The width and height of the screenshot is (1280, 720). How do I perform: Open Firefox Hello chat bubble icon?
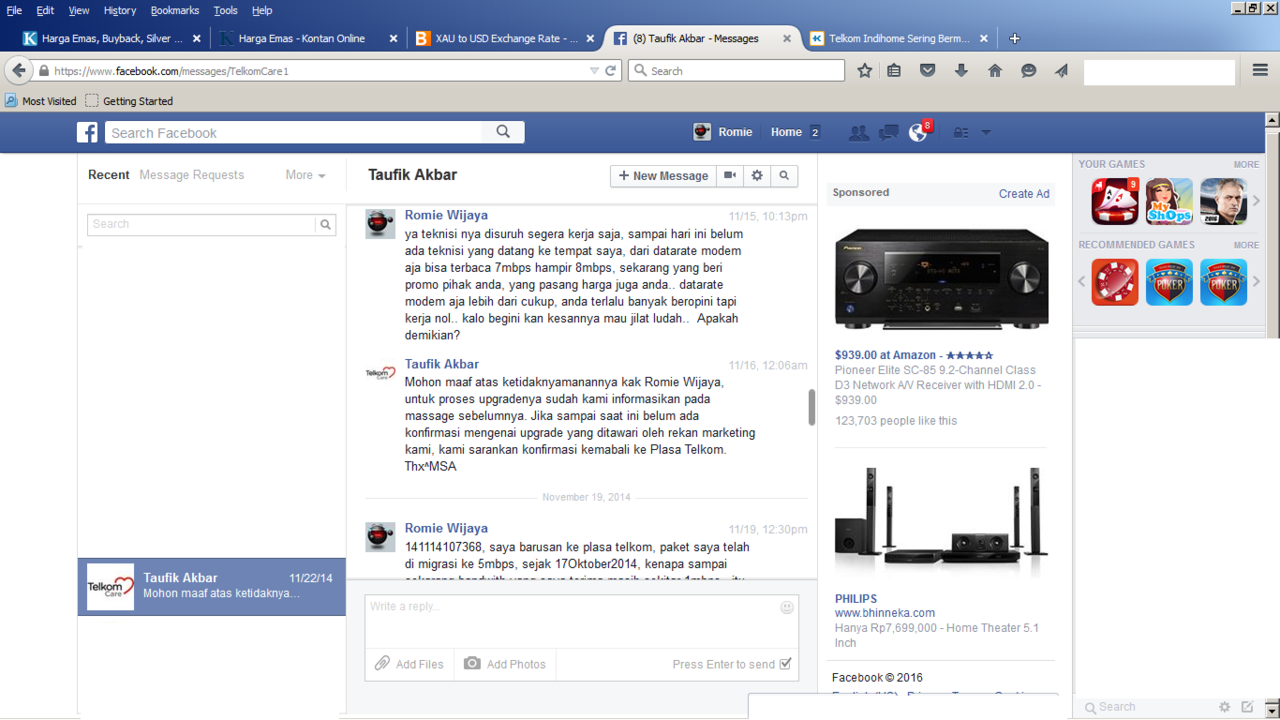(x=1028, y=71)
